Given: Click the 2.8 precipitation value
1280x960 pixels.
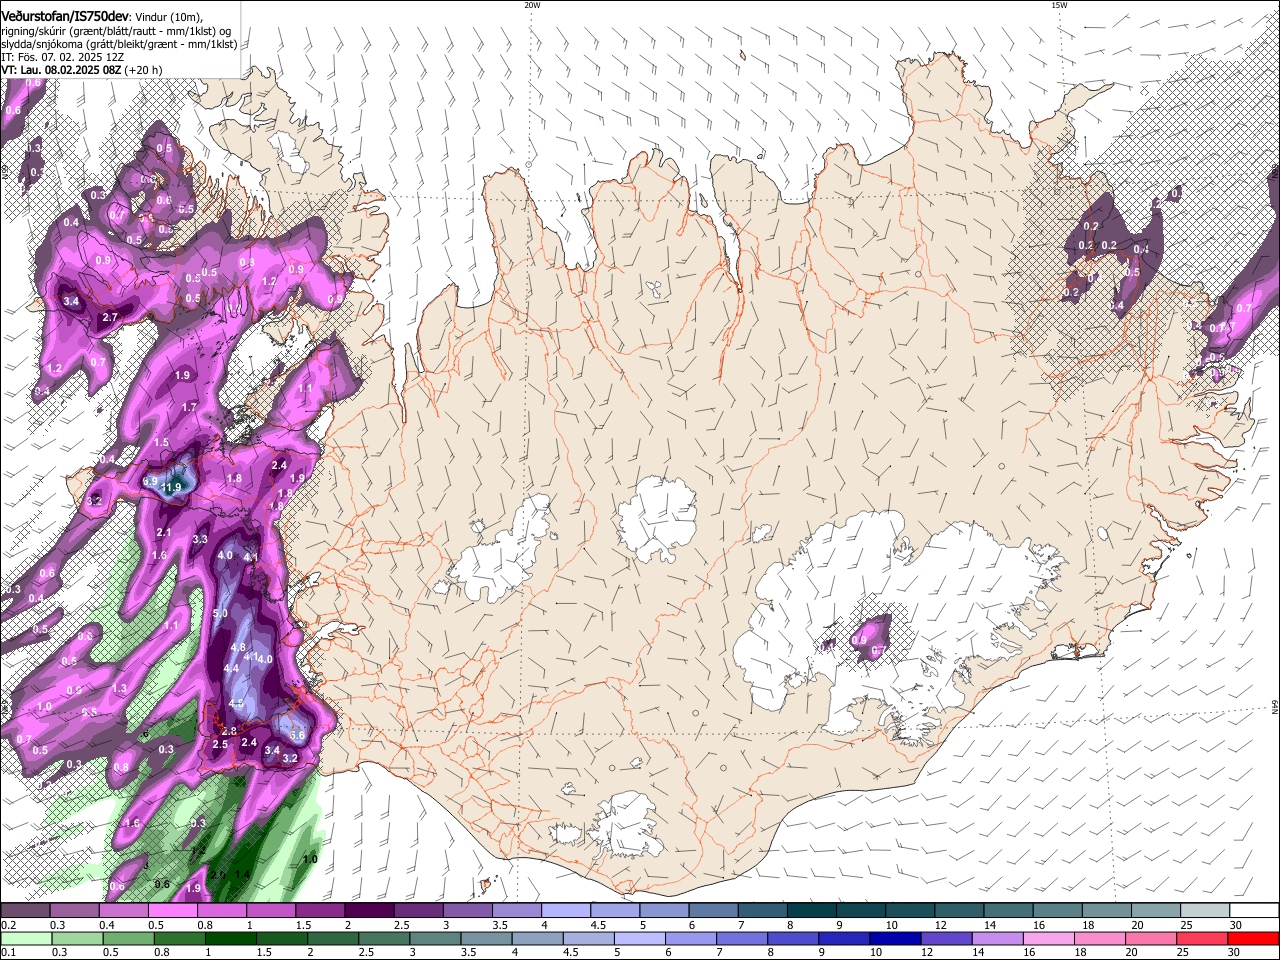Looking at the screenshot, I should tap(230, 732).
